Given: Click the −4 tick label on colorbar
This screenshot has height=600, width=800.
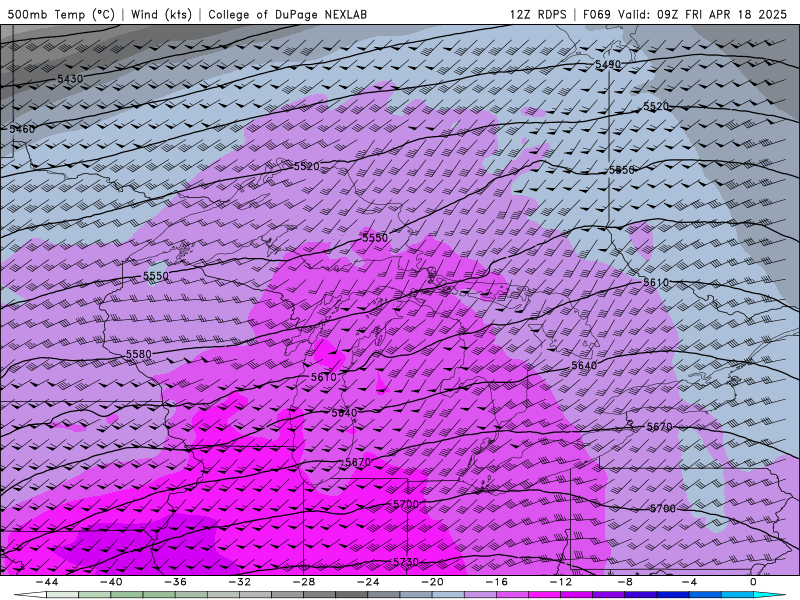Looking at the screenshot, I should pyautogui.click(x=689, y=582).
